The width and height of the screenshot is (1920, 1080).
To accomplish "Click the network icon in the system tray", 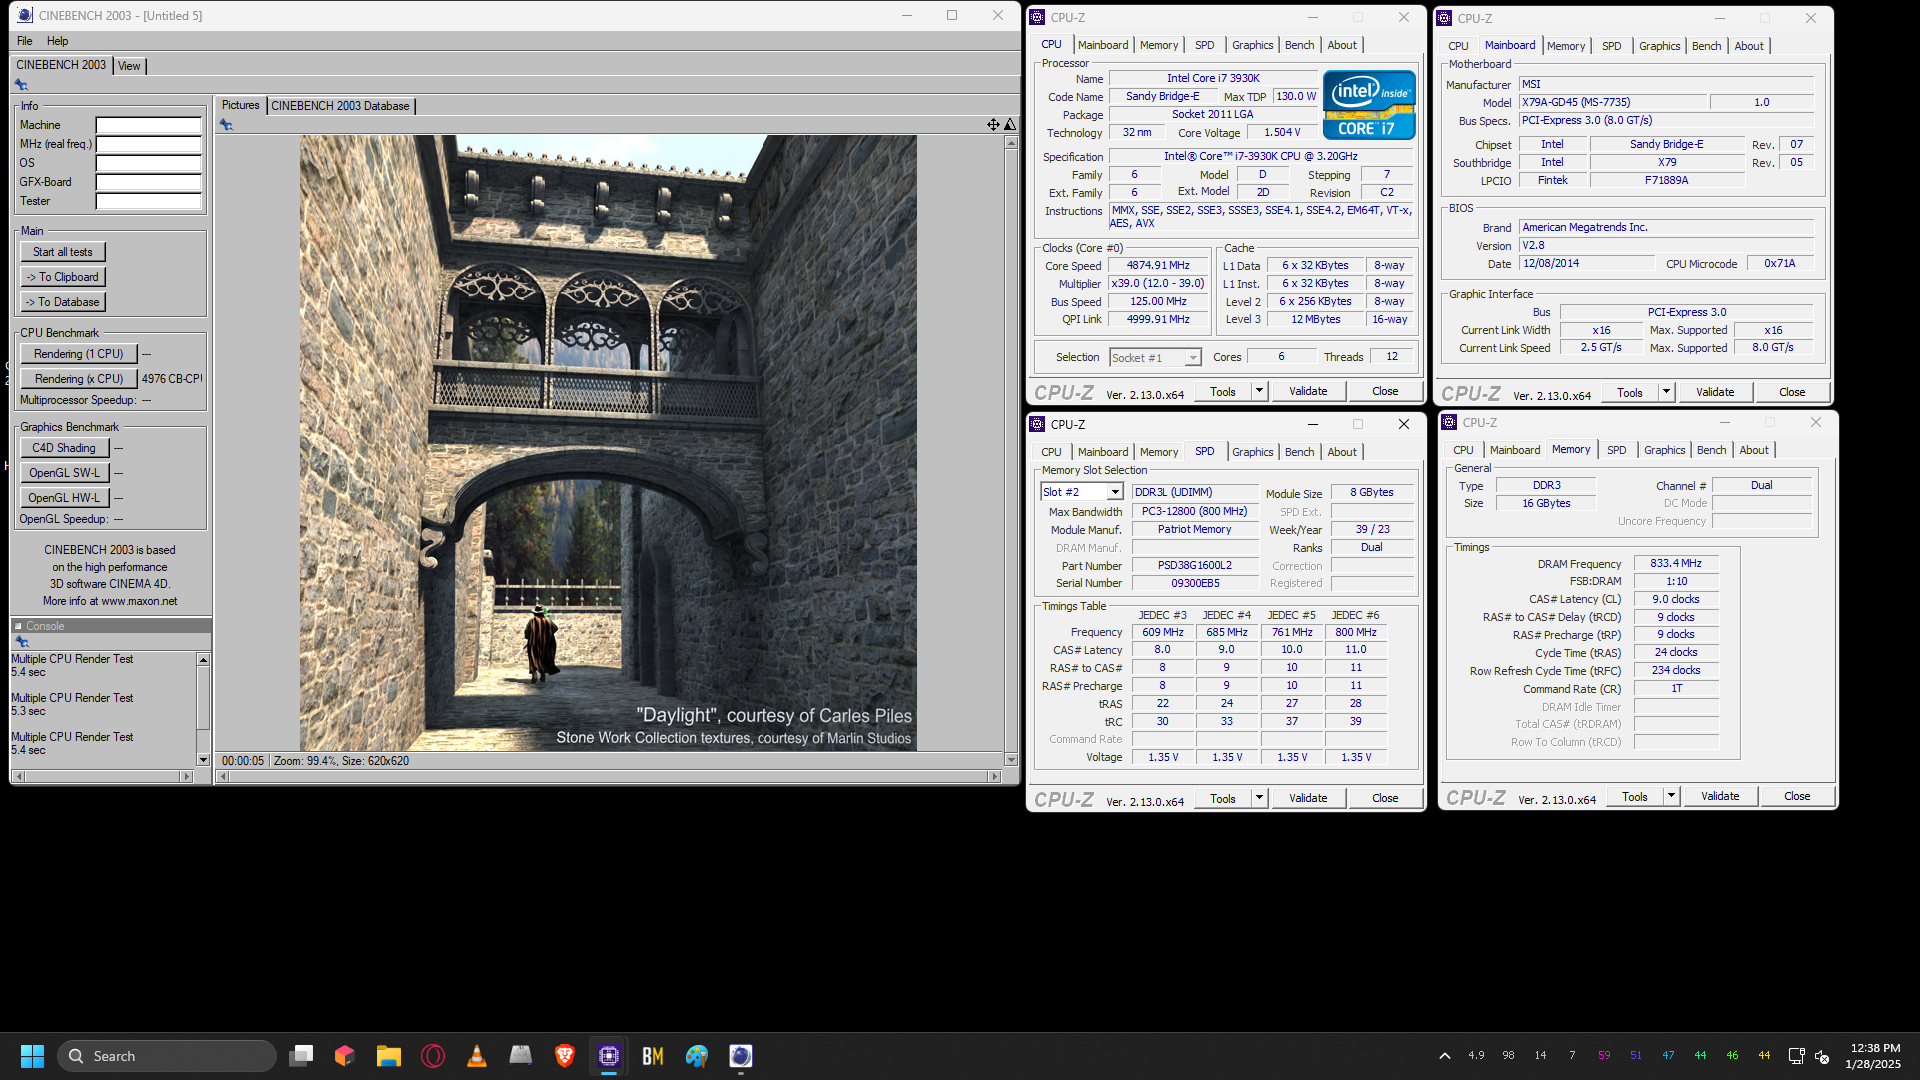I will 1796,1056.
